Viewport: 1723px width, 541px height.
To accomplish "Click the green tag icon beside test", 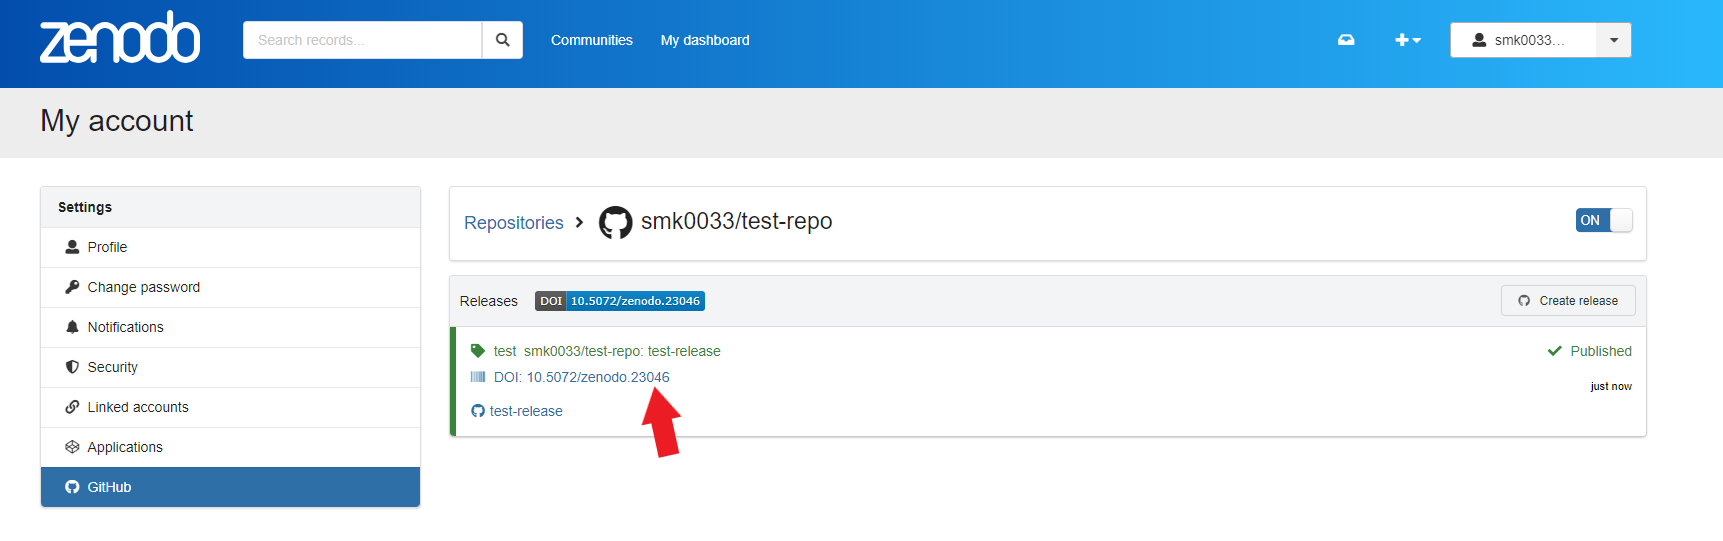I will (x=478, y=351).
